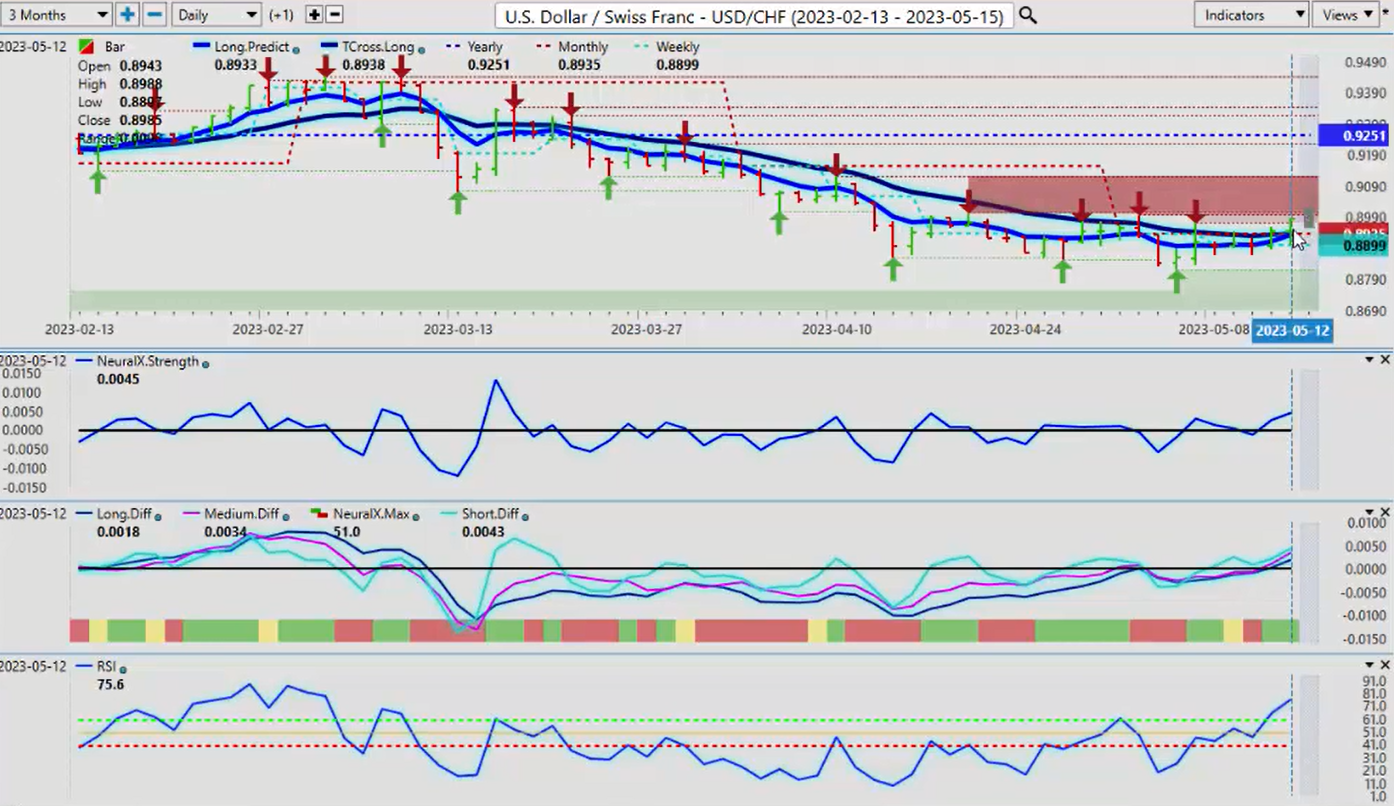Collapse the NeuralX.Strength panel with its arrow
The image size is (1394, 806).
pyautogui.click(x=1369, y=360)
